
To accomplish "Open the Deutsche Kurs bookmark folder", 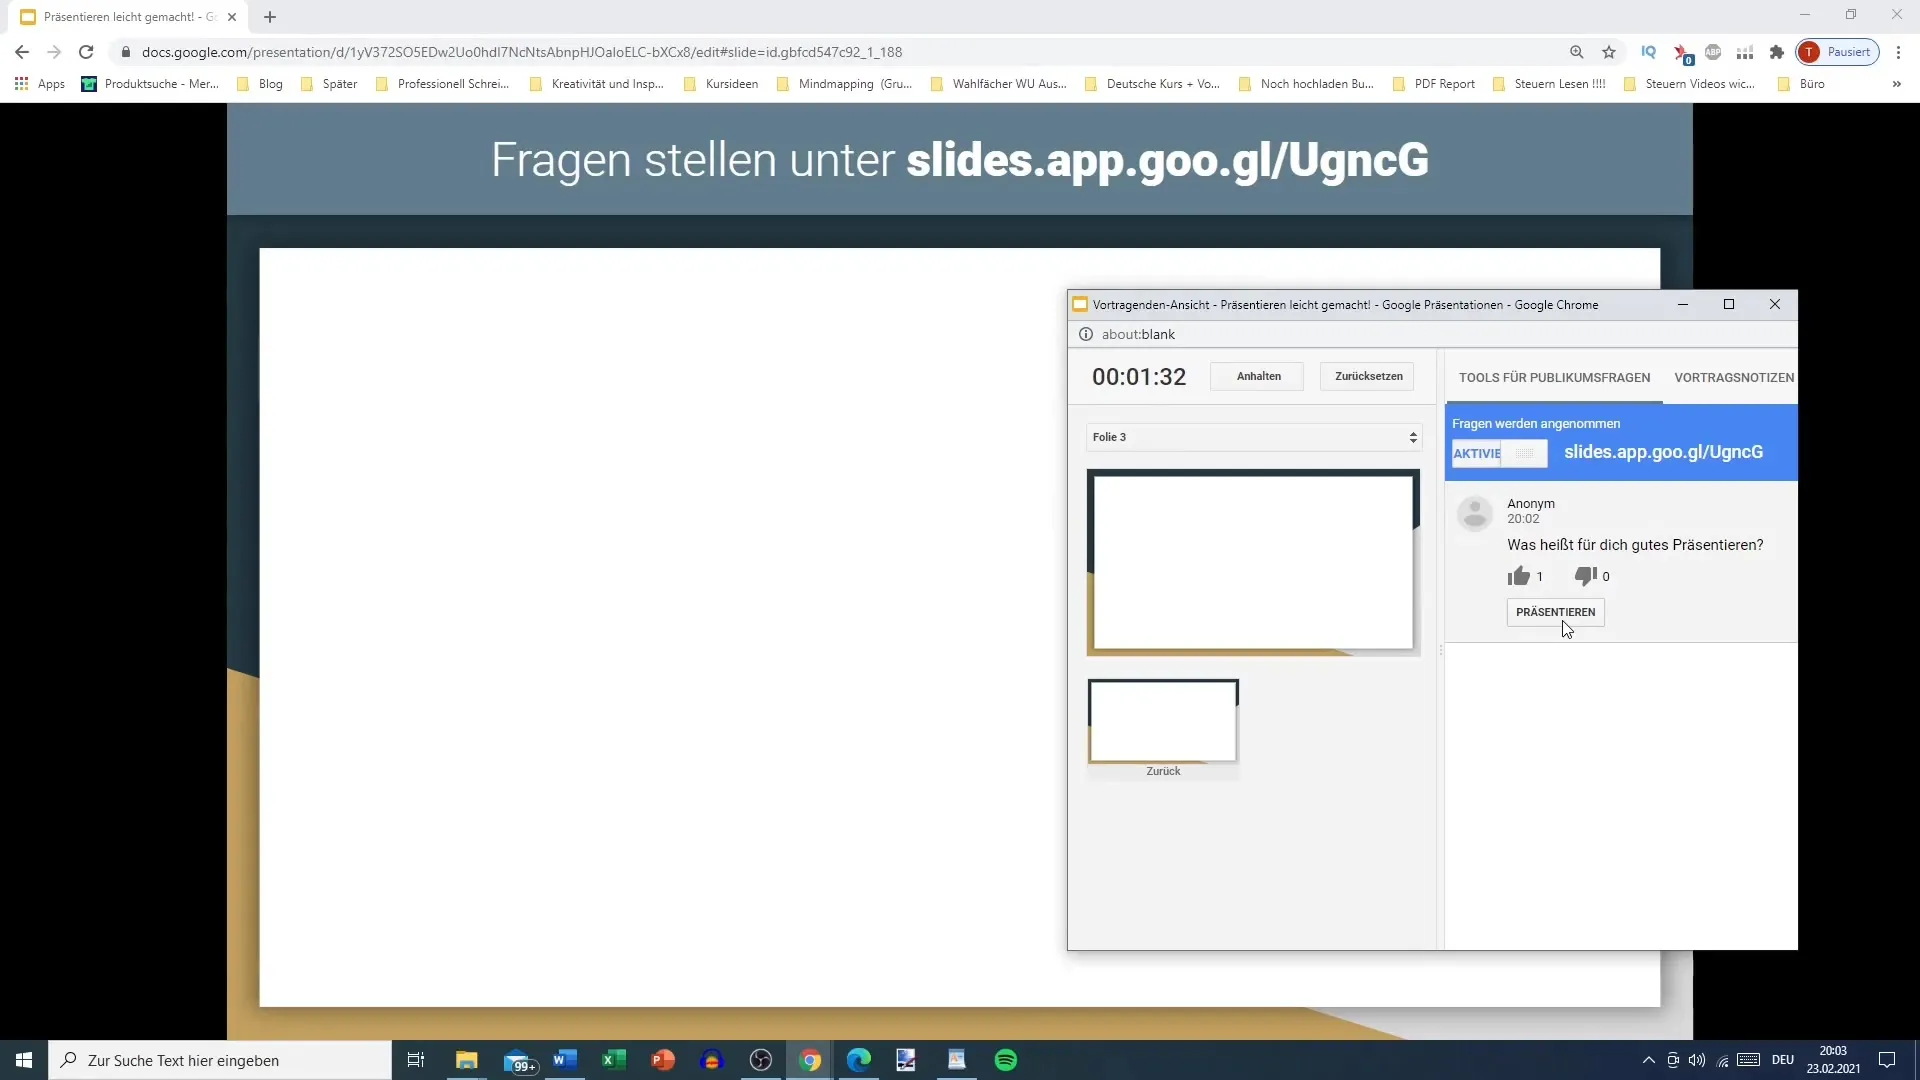I will tap(1152, 84).
